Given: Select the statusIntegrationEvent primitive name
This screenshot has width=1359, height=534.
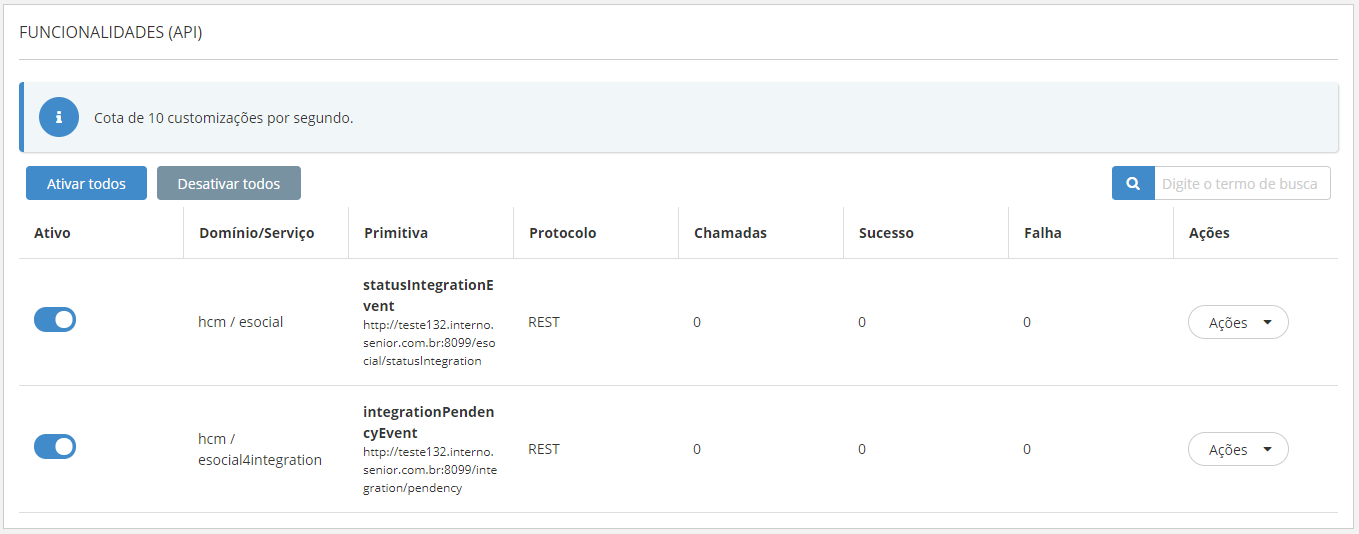Looking at the screenshot, I should (428, 295).
